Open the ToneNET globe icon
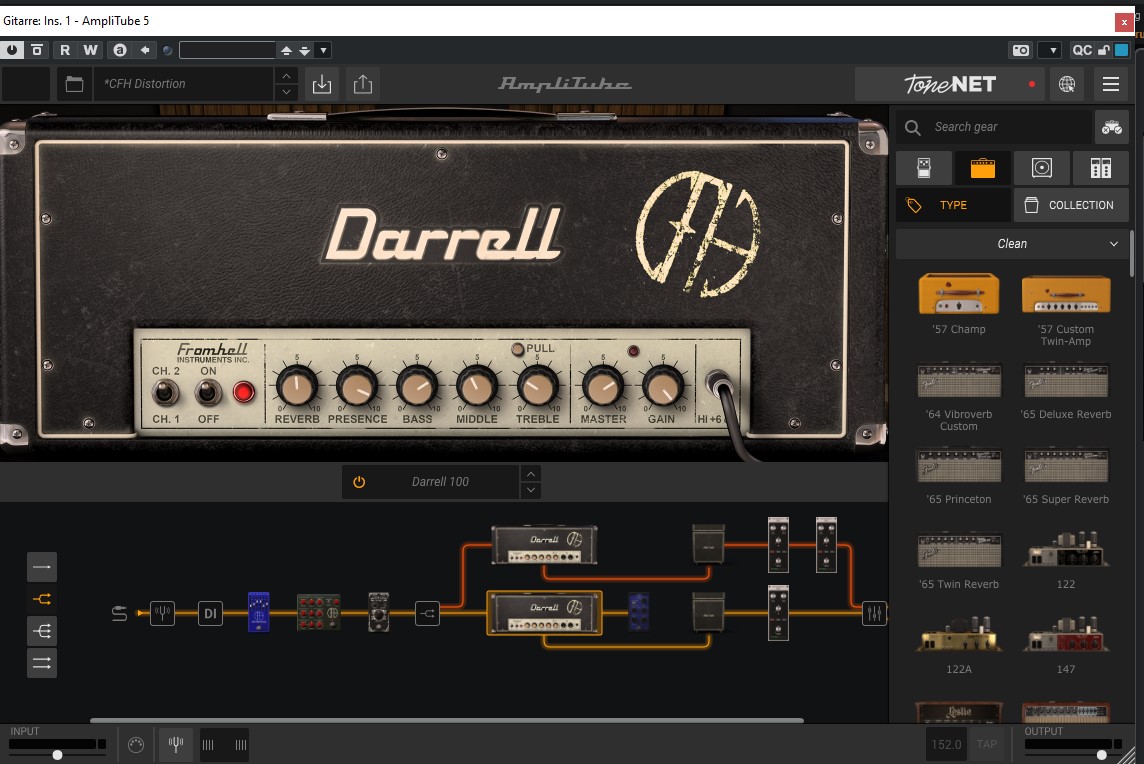 (1067, 84)
